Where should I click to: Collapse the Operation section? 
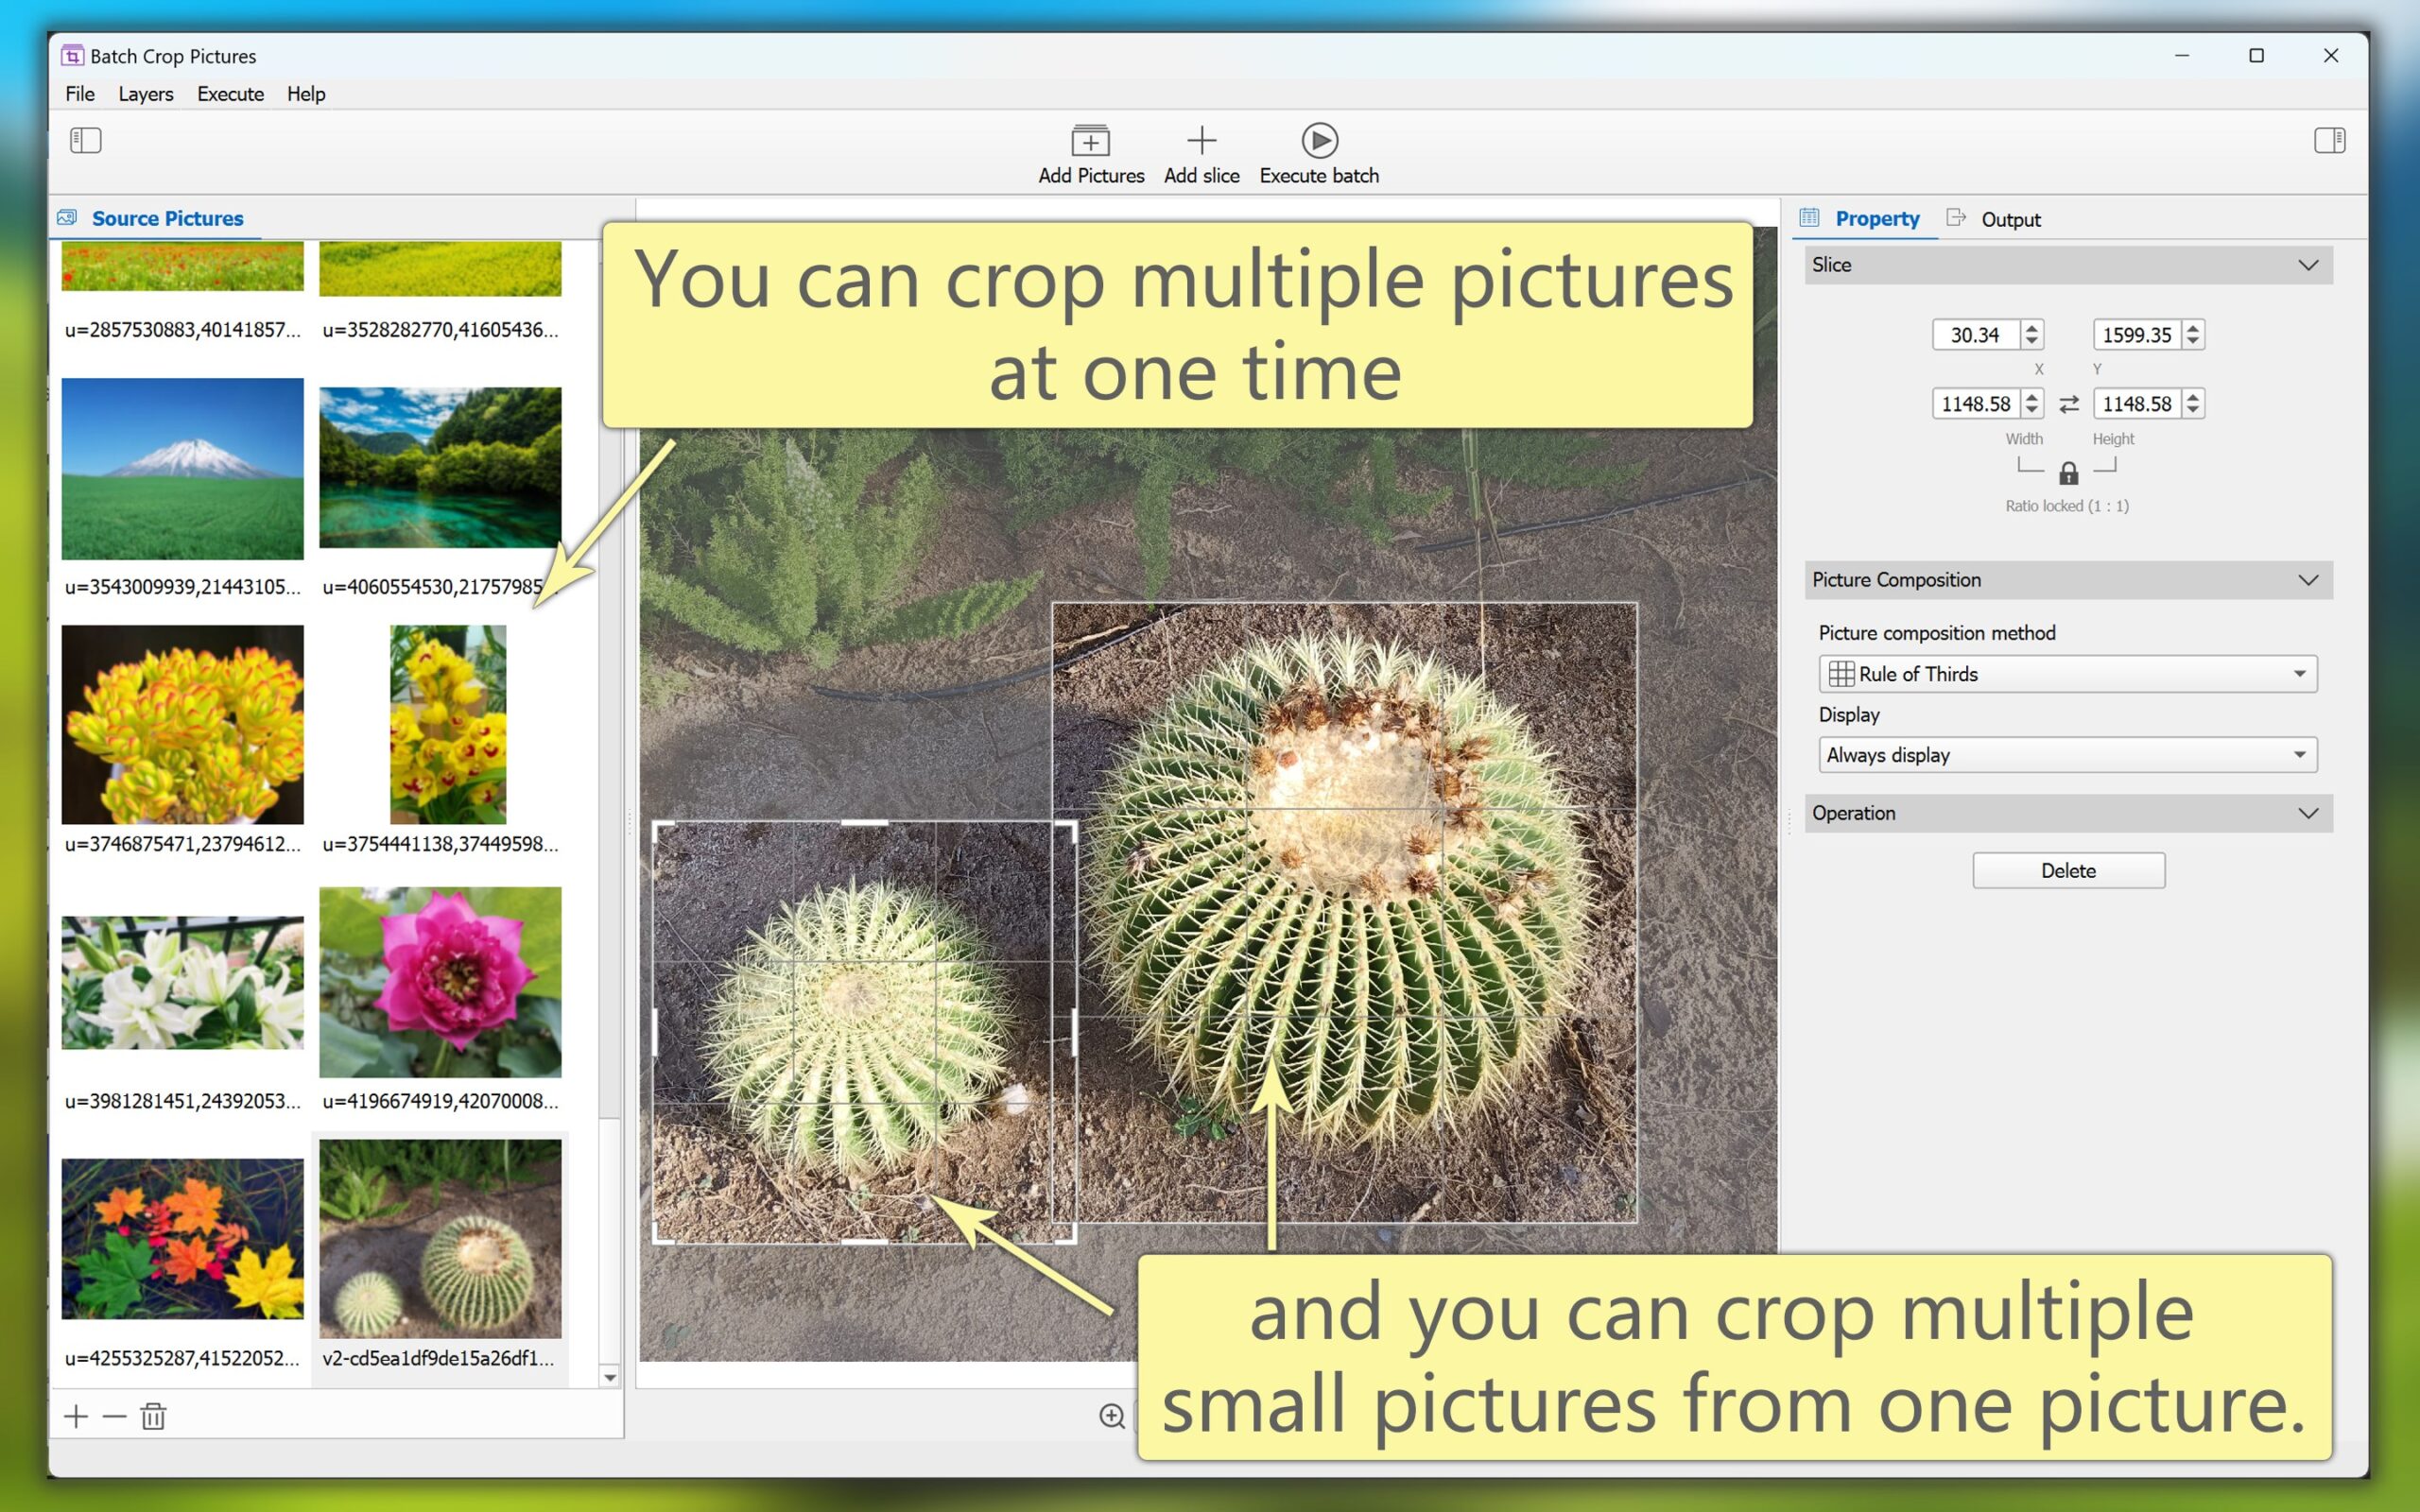(2307, 813)
